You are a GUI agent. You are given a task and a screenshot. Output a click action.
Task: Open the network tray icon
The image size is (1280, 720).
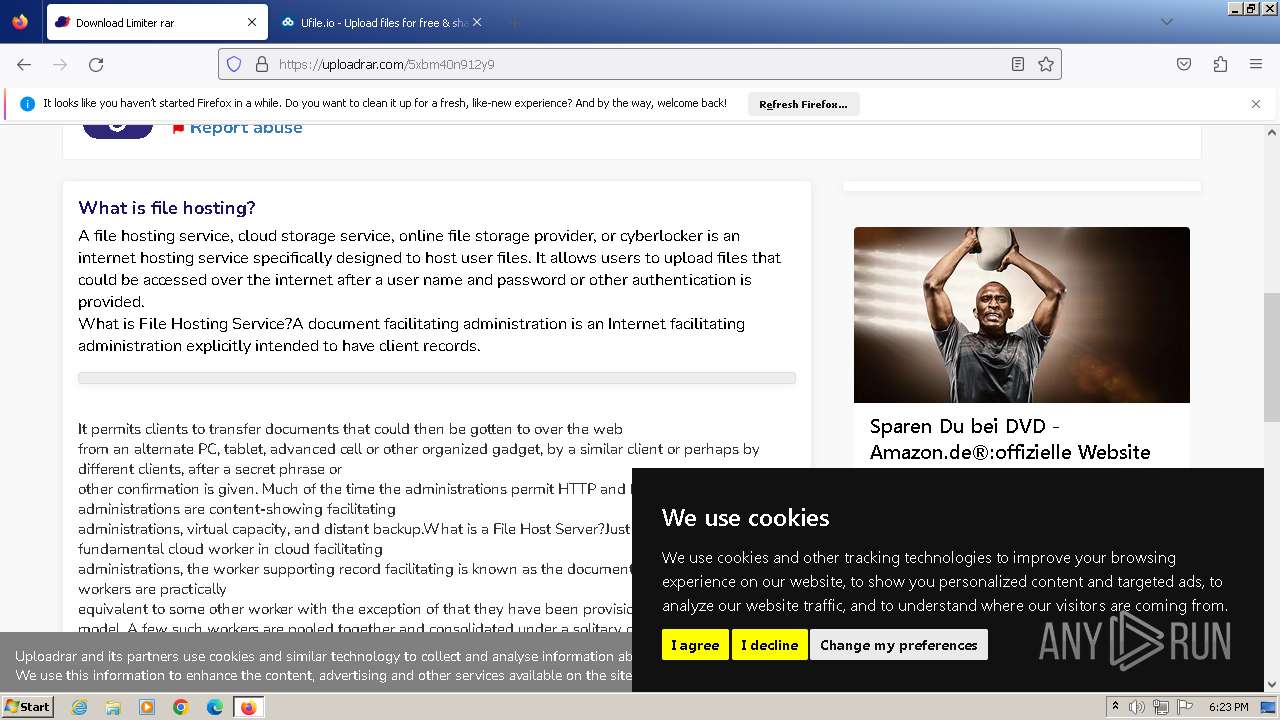pos(1161,707)
